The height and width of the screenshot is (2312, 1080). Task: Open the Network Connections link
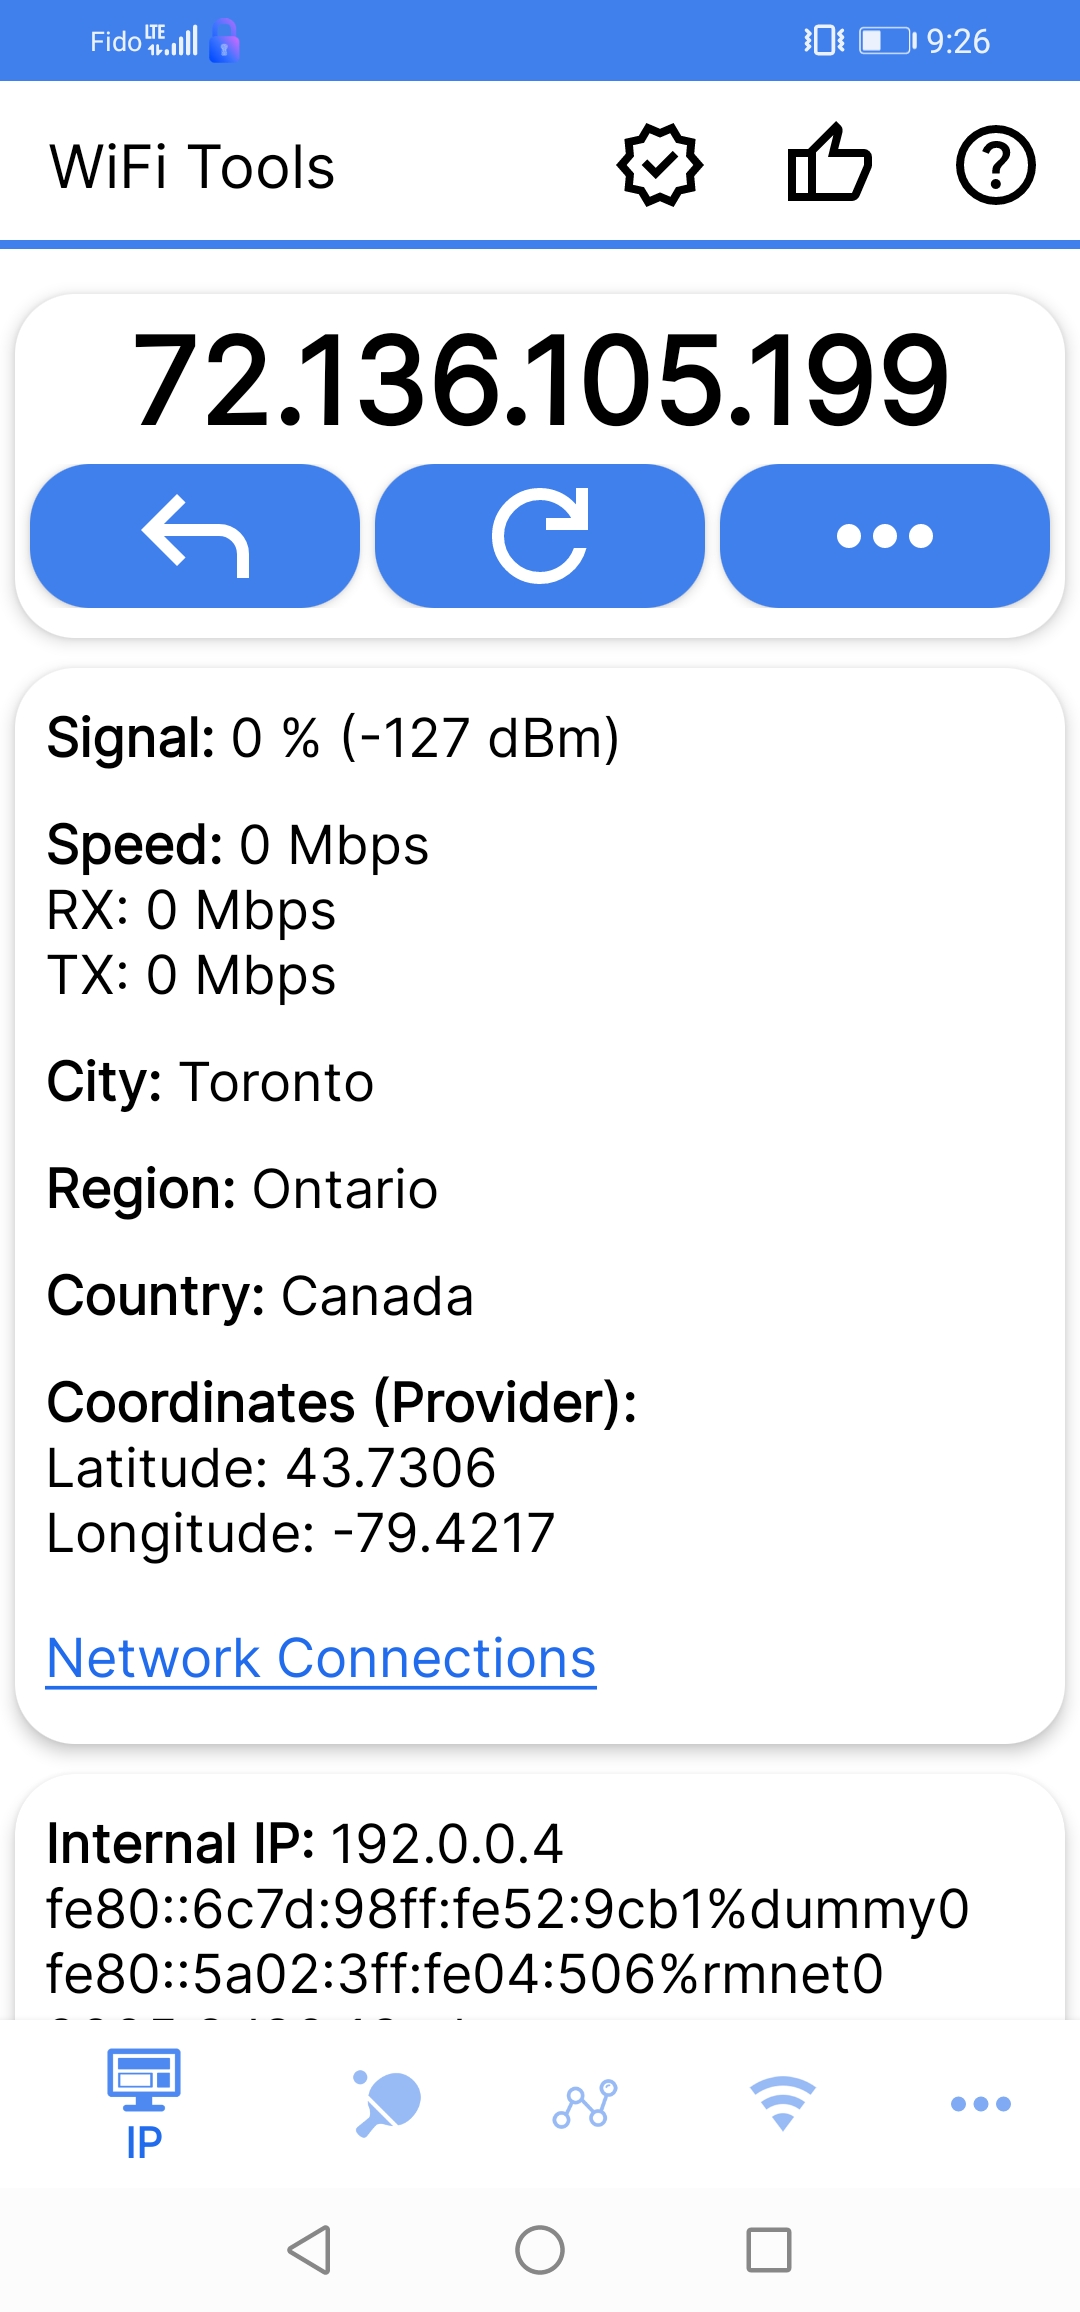click(321, 1659)
